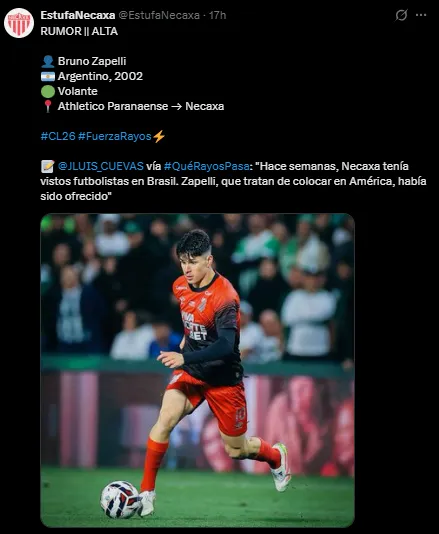Open the @EstufaNecaxa handle link
This screenshot has height=534, width=439.
(x=159, y=15)
